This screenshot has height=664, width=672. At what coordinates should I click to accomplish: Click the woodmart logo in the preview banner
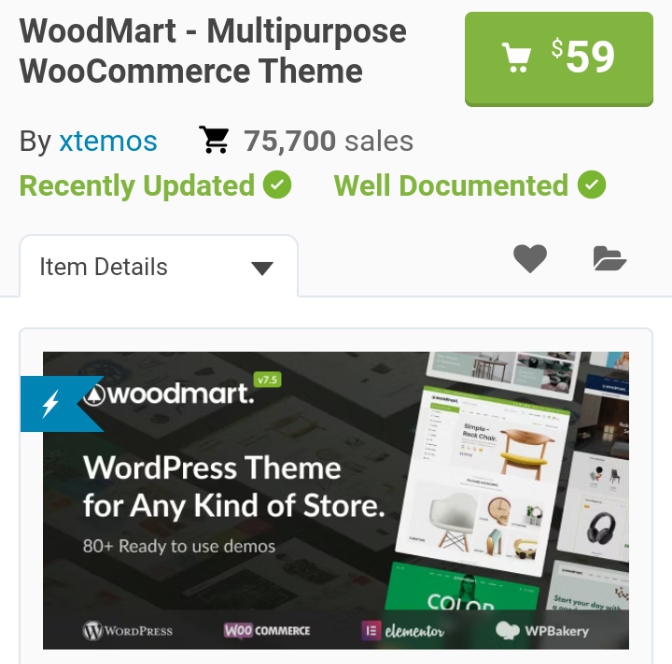(169, 394)
